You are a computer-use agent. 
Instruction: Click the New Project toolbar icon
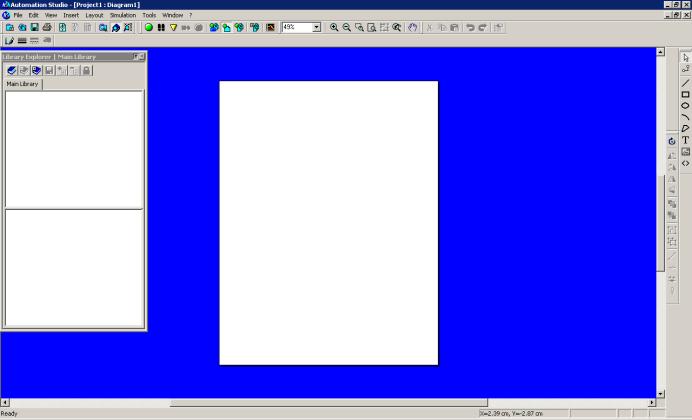[9, 27]
